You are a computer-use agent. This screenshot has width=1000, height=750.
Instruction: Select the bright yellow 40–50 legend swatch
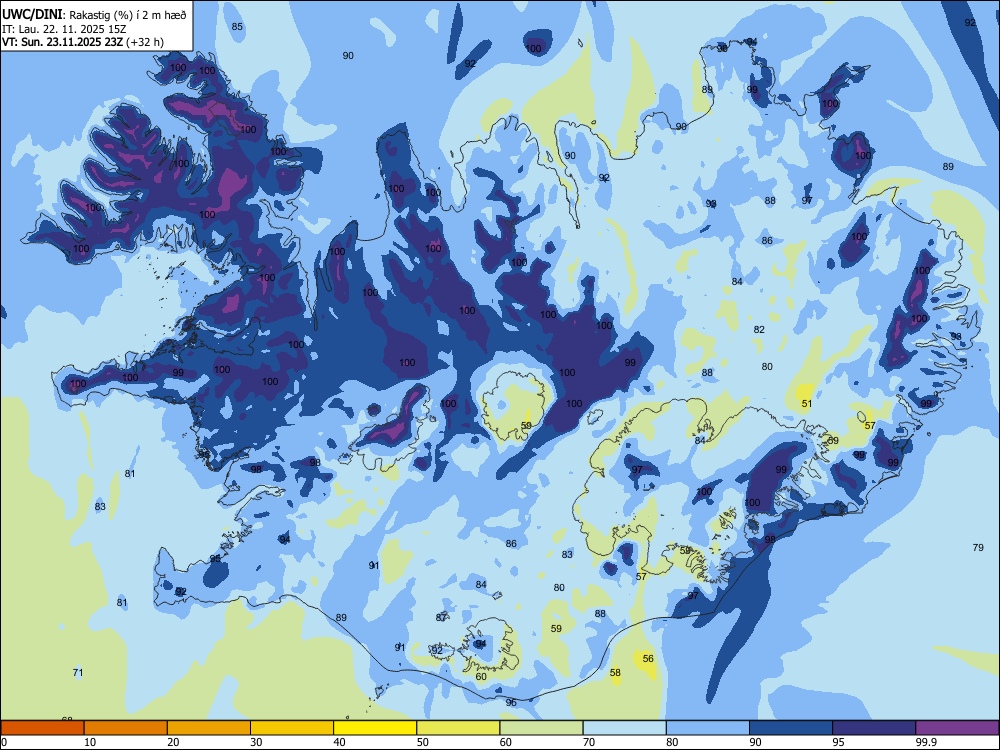tap(375, 728)
